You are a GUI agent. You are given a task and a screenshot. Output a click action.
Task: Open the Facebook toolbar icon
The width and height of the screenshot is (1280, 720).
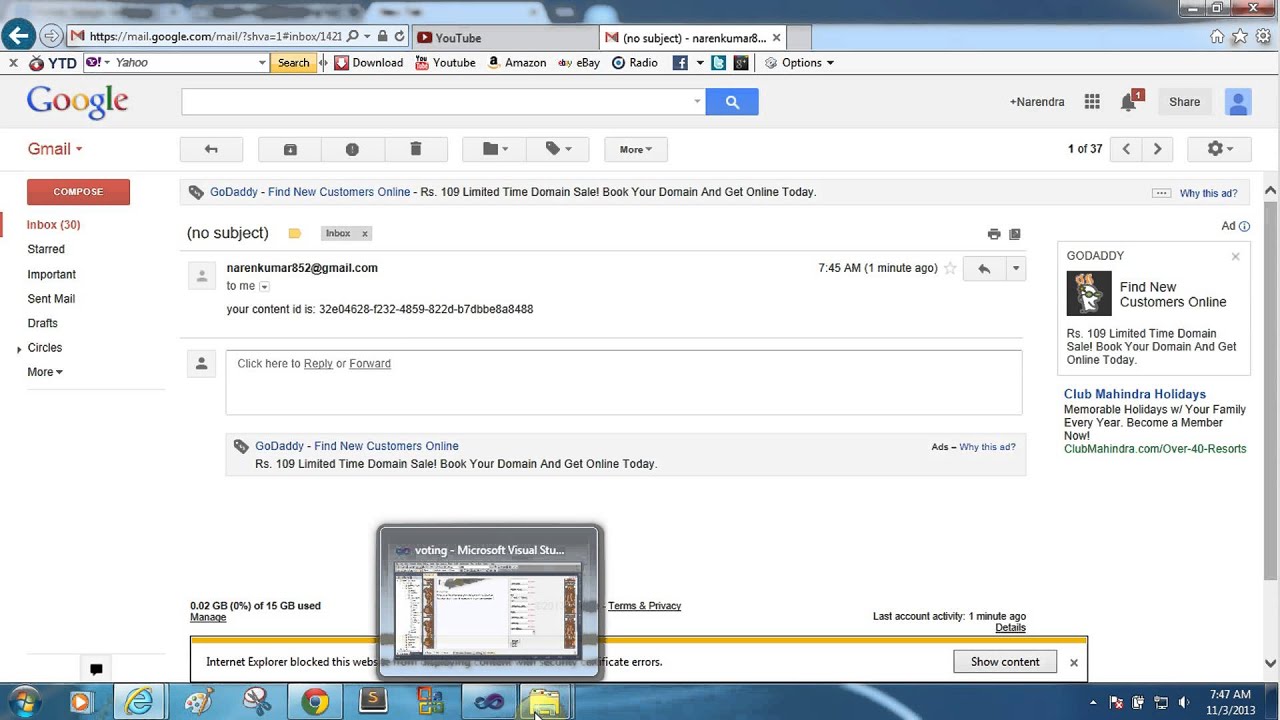[x=680, y=62]
